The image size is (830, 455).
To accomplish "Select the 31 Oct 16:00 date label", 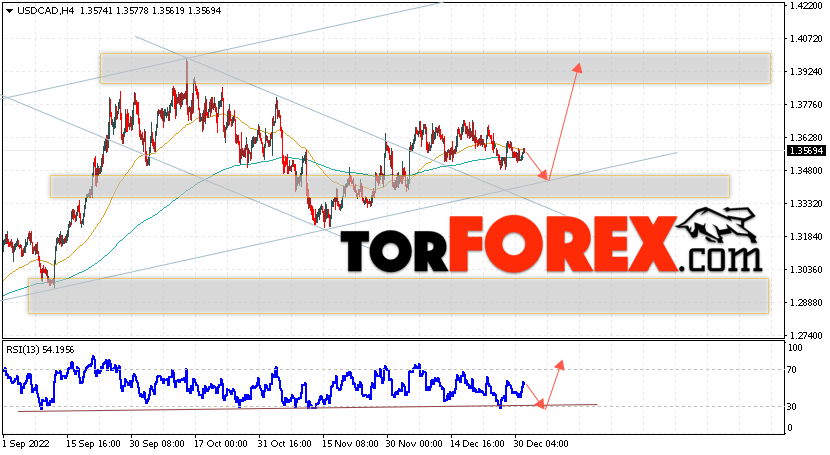I will coord(285,443).
